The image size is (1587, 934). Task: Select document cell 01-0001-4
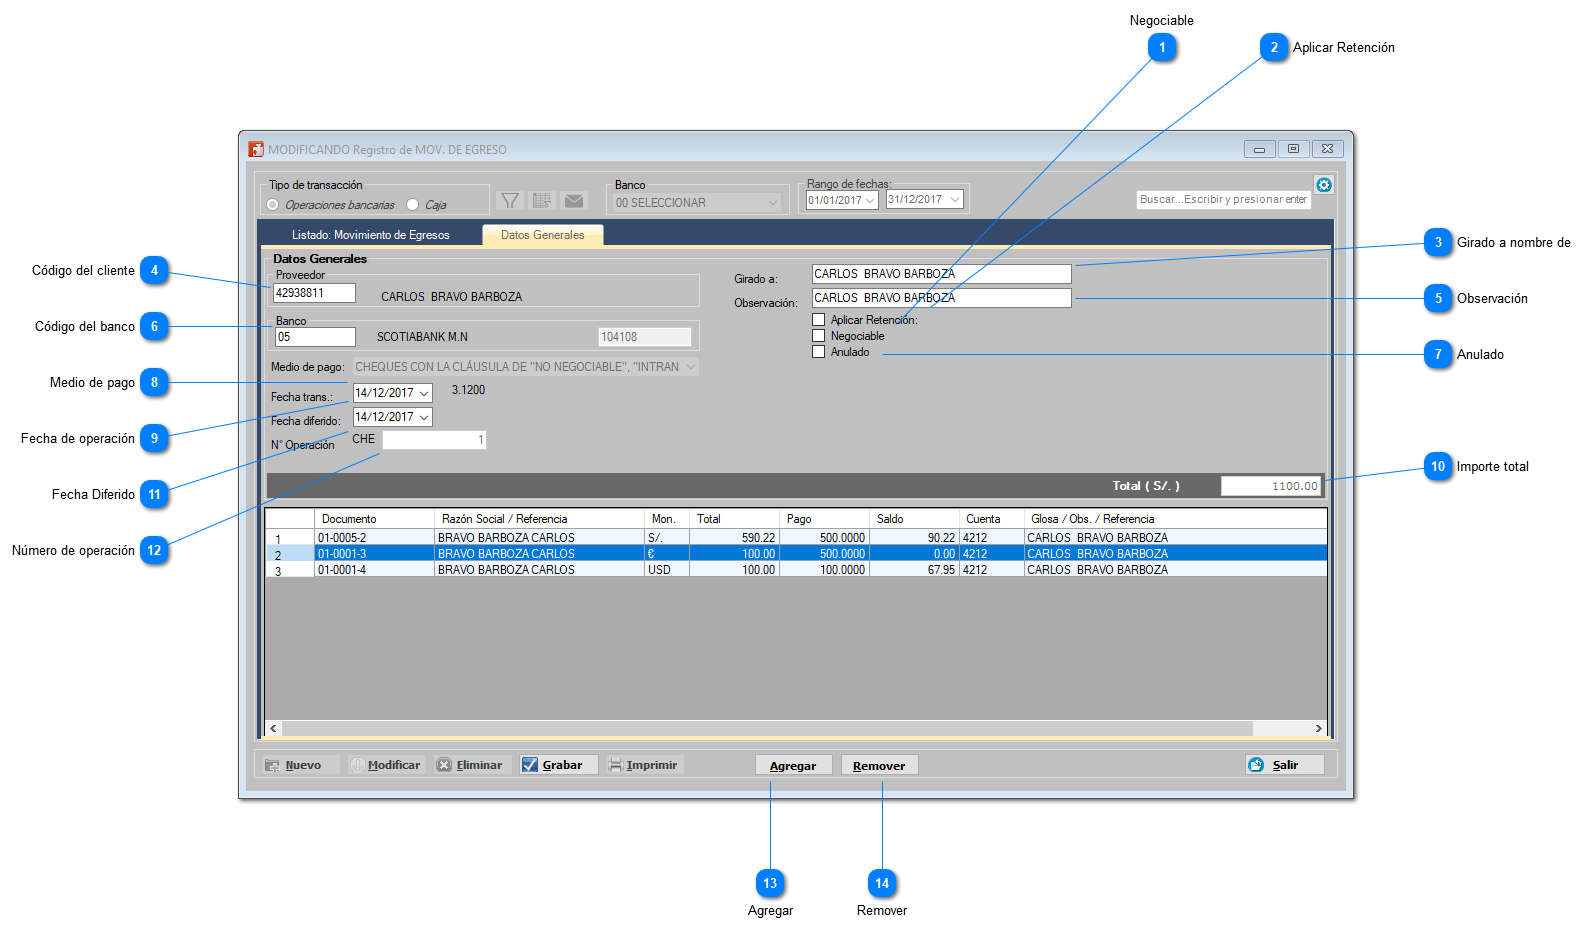click(375, 570)
